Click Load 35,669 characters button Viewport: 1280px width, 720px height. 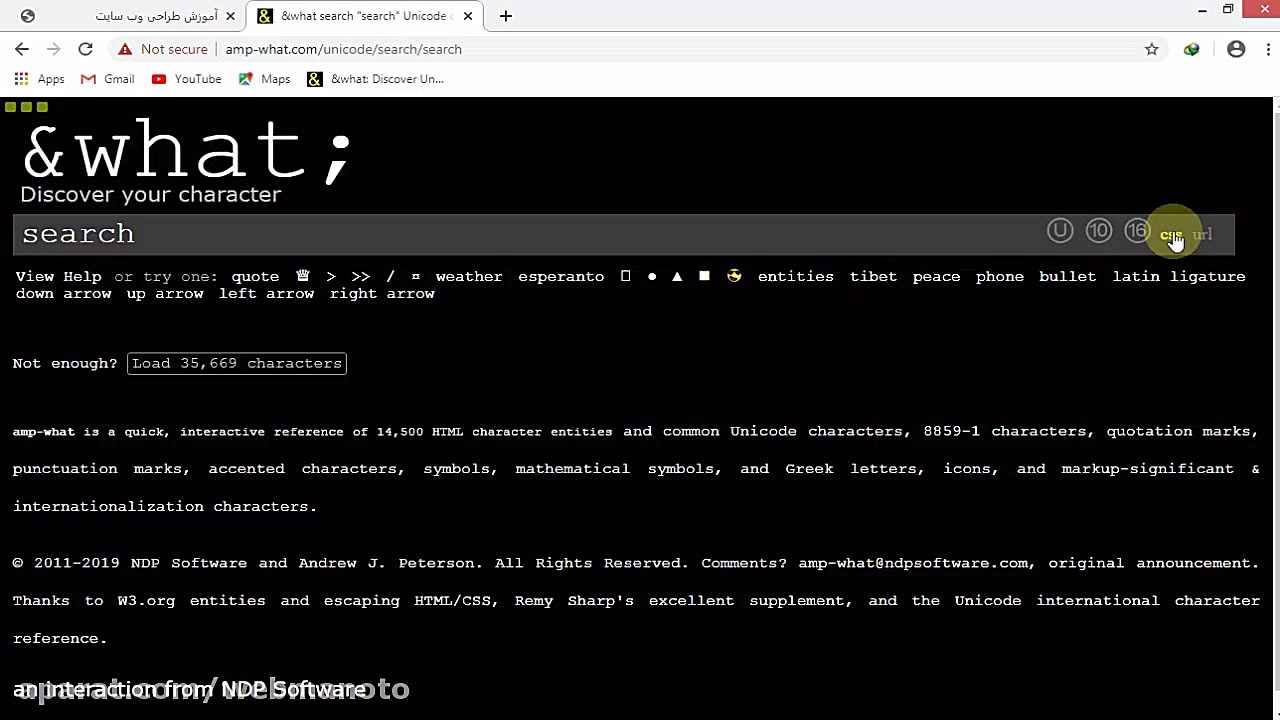(237, 363)
